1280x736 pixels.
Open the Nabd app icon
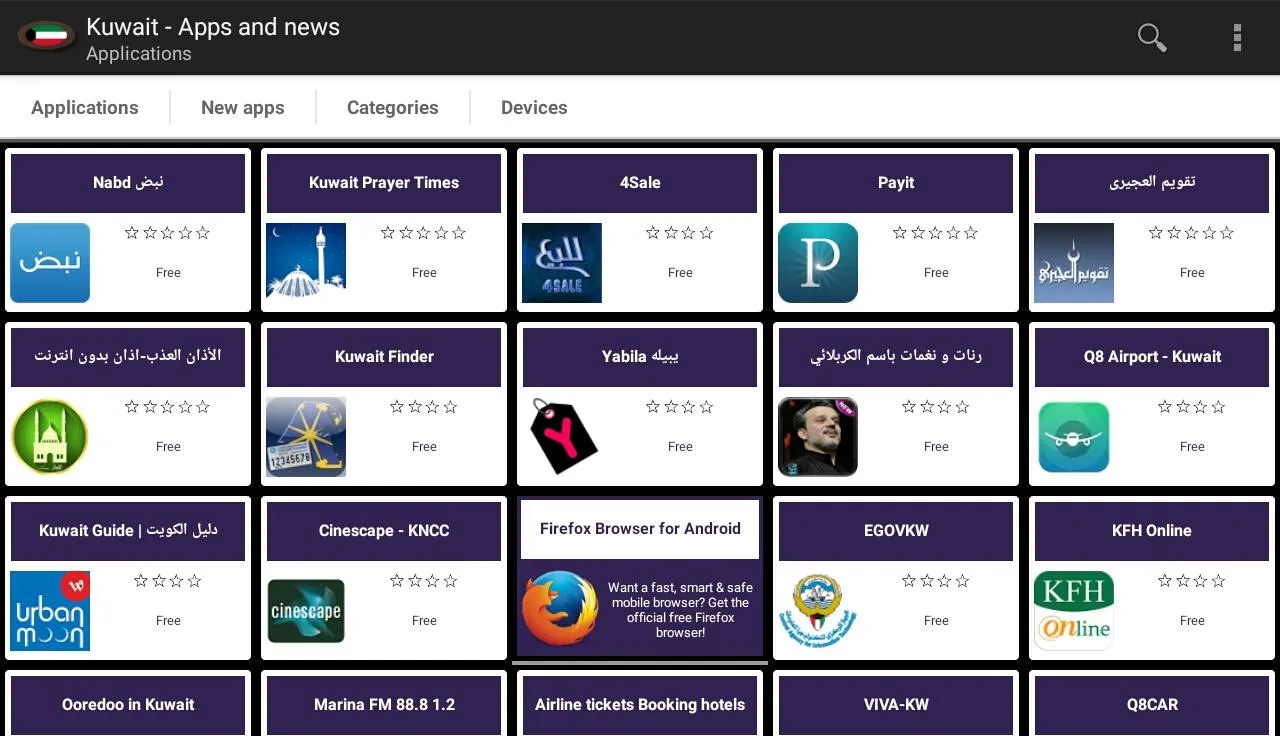50,263
